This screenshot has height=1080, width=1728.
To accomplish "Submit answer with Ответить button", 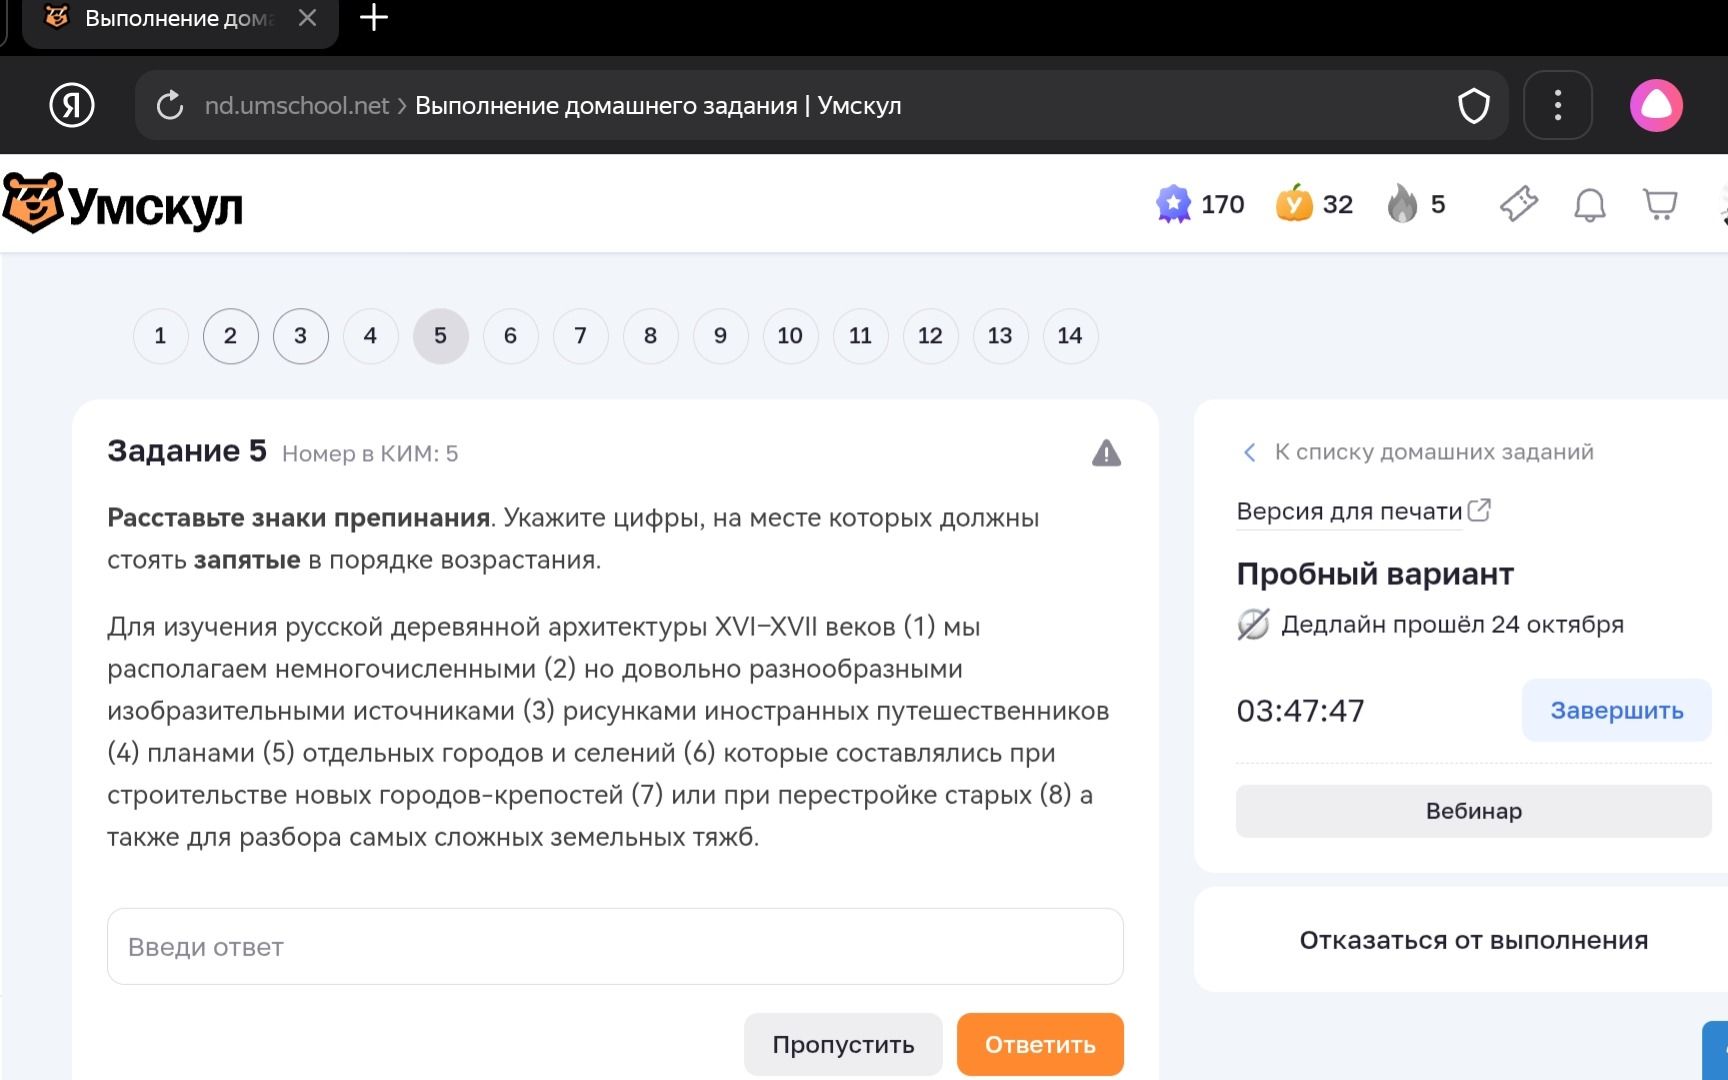I will pos(1040,1044).
